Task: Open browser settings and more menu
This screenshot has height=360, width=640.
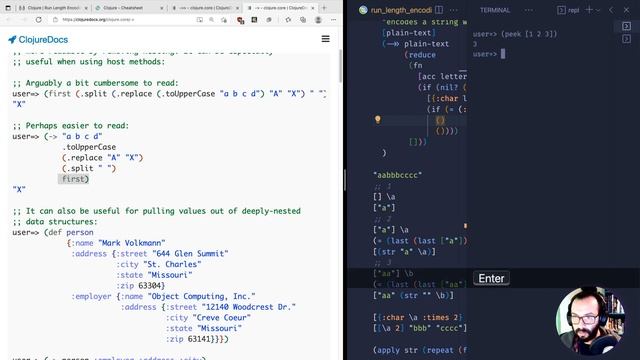Action: tap(333, 20)
